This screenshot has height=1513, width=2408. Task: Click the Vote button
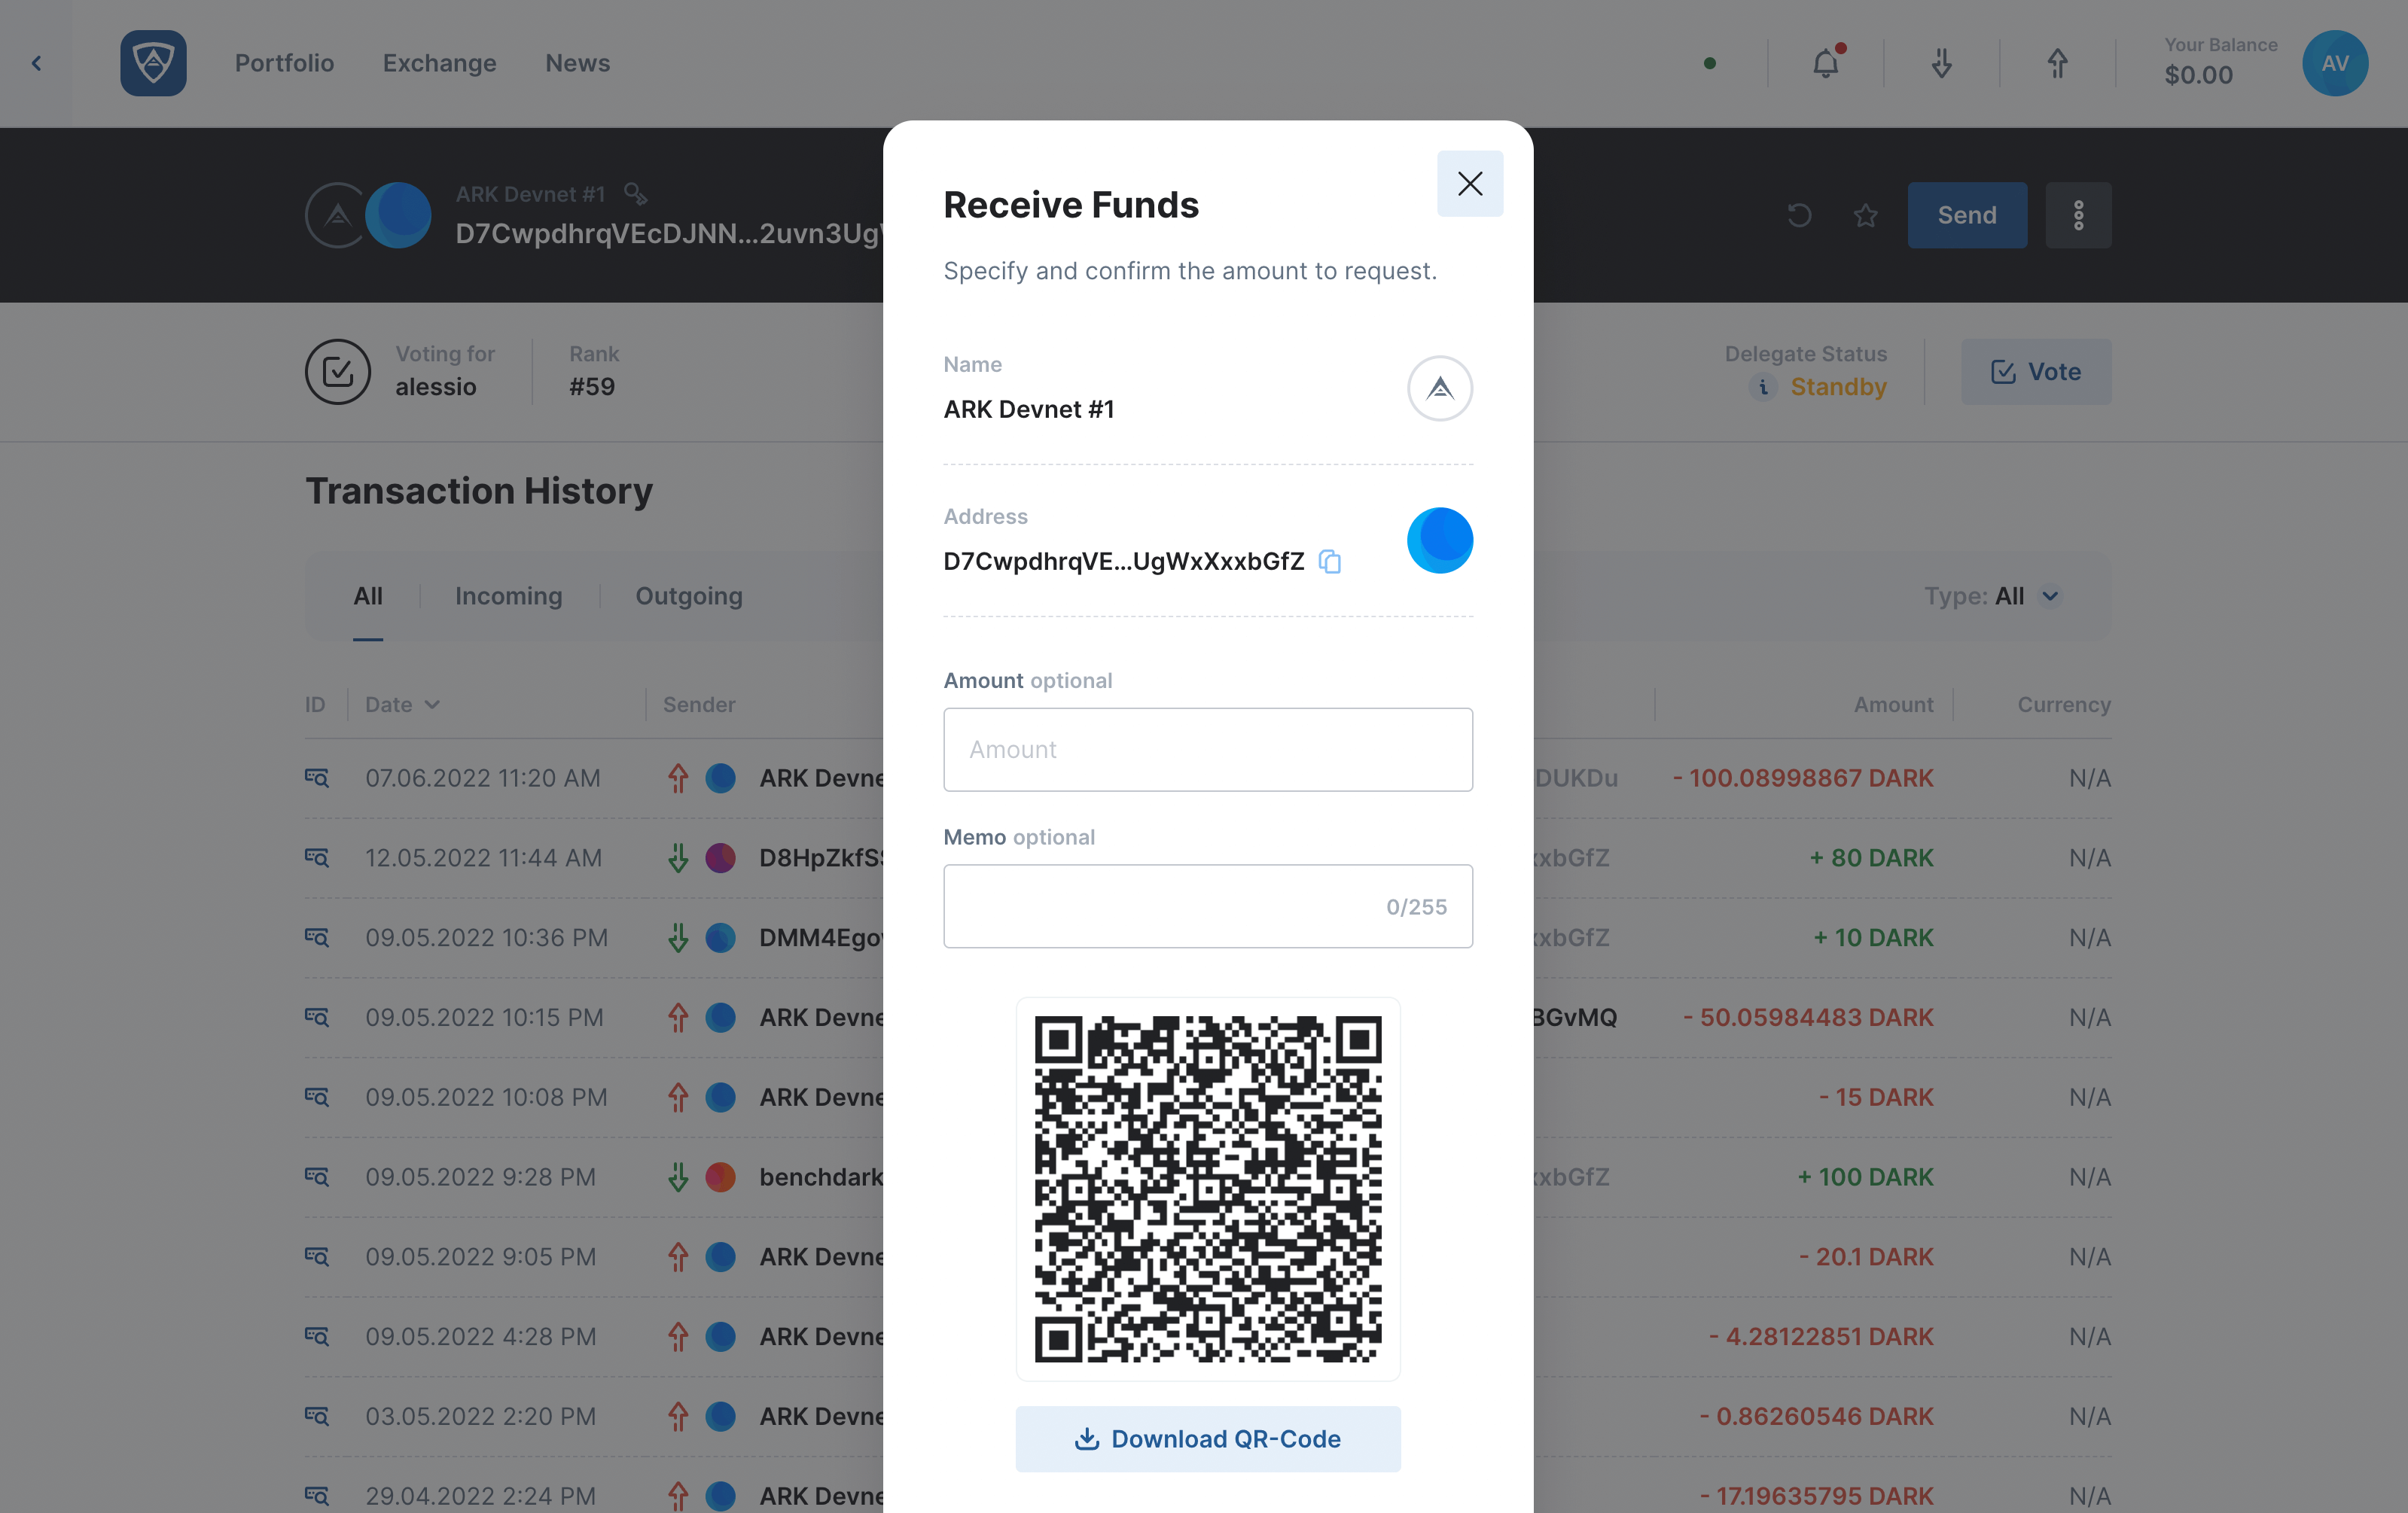coord(2036,372)
